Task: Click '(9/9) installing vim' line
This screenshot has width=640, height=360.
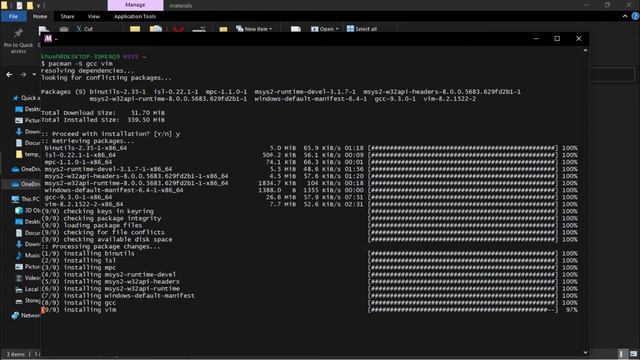Action: click(79, 310)
